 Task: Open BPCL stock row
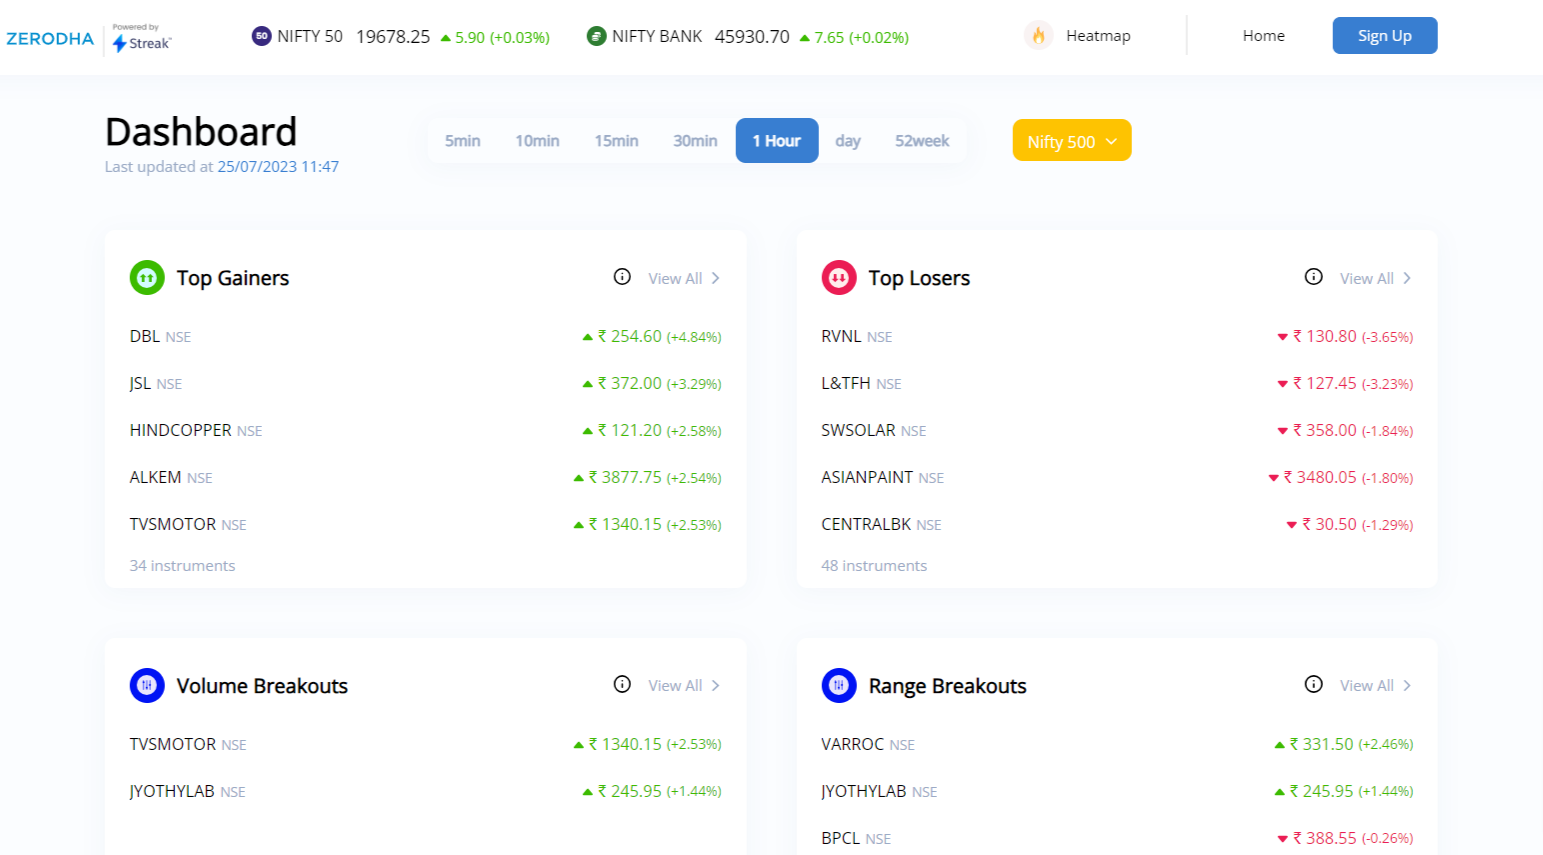click(1117, 838)
